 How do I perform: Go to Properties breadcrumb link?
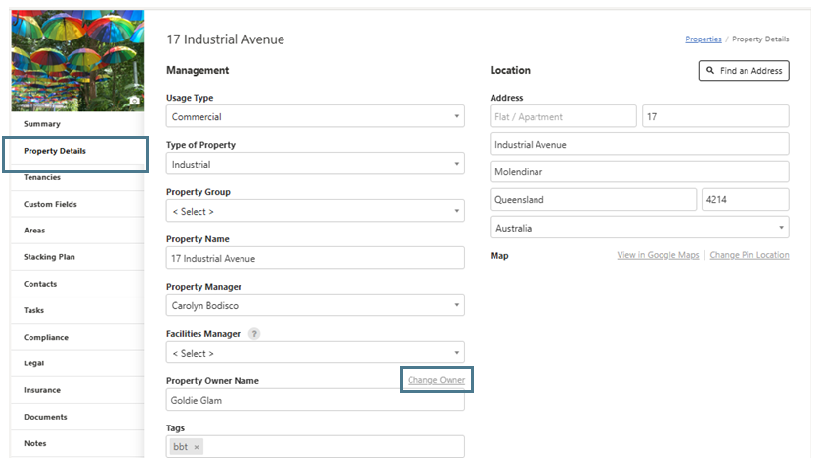[703, 39]
